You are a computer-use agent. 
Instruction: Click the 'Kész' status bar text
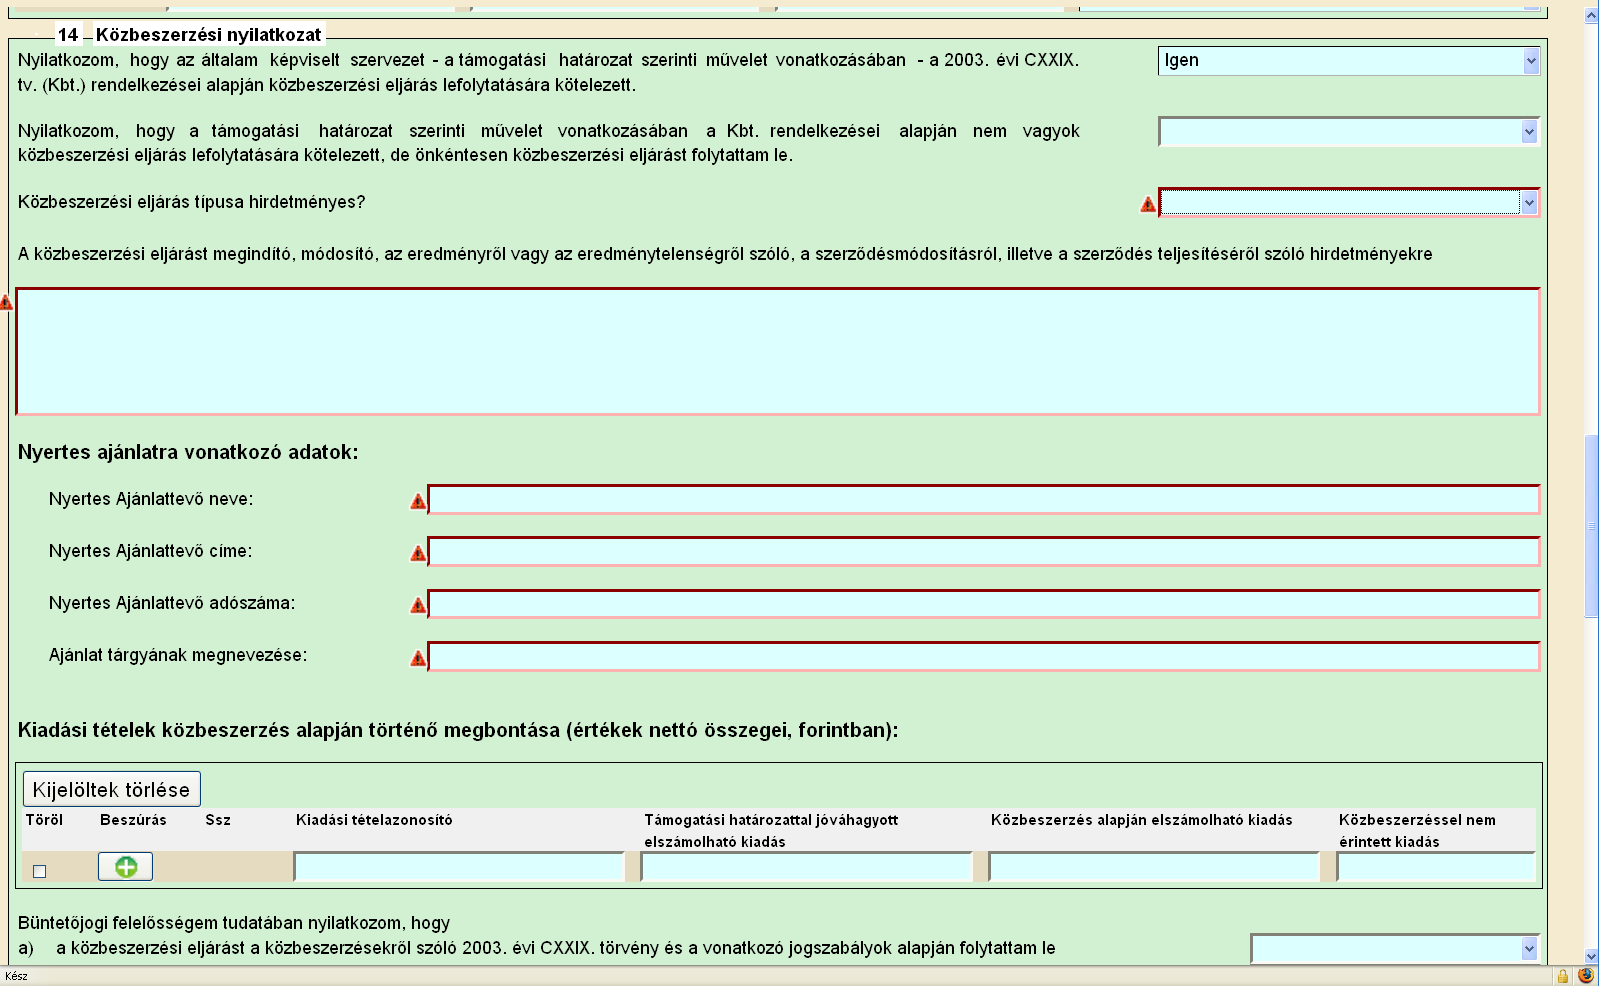coord(16,976)
